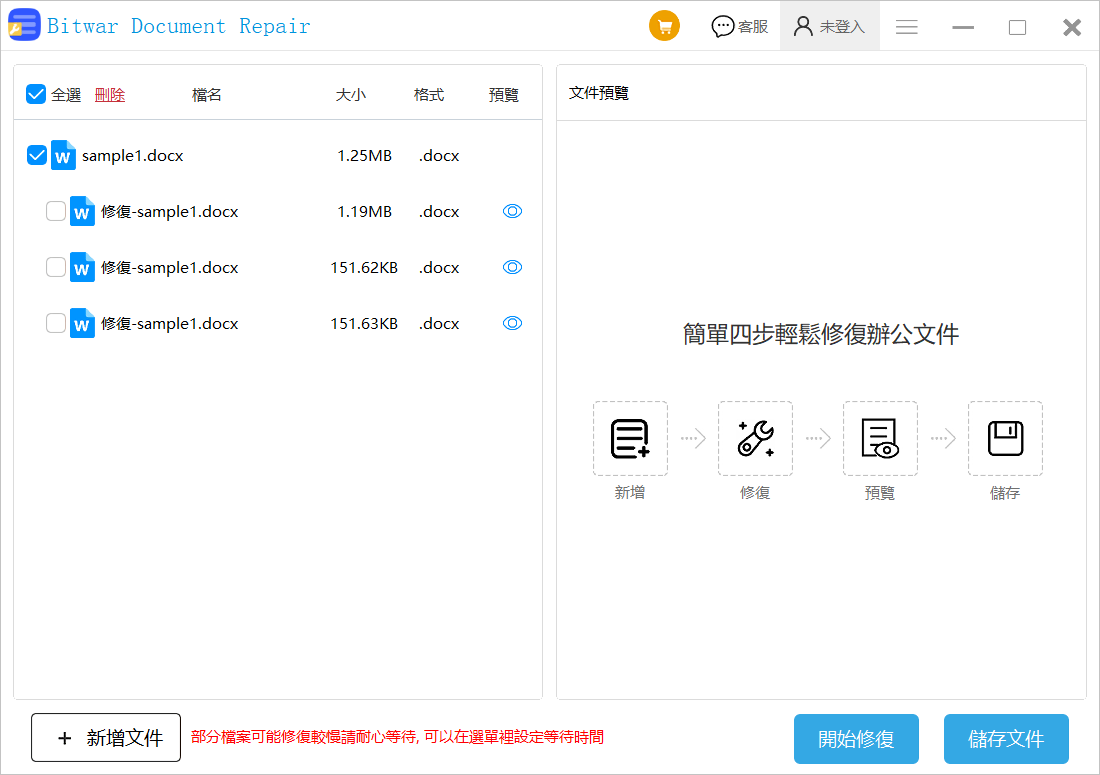This screenshot has width=1100, height=775.
Task: Click the 修復 wrench step icon
Action: coord(755,438)
